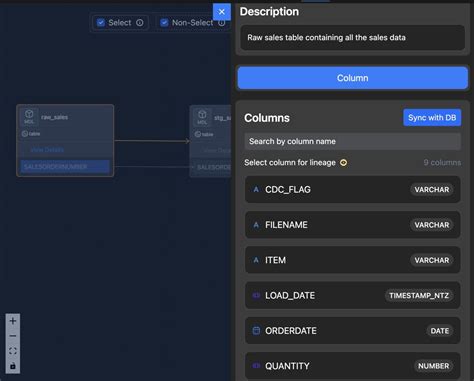
Task: Click the text type icon beside CDC_FLAG
Action: (x=256, y=190)
